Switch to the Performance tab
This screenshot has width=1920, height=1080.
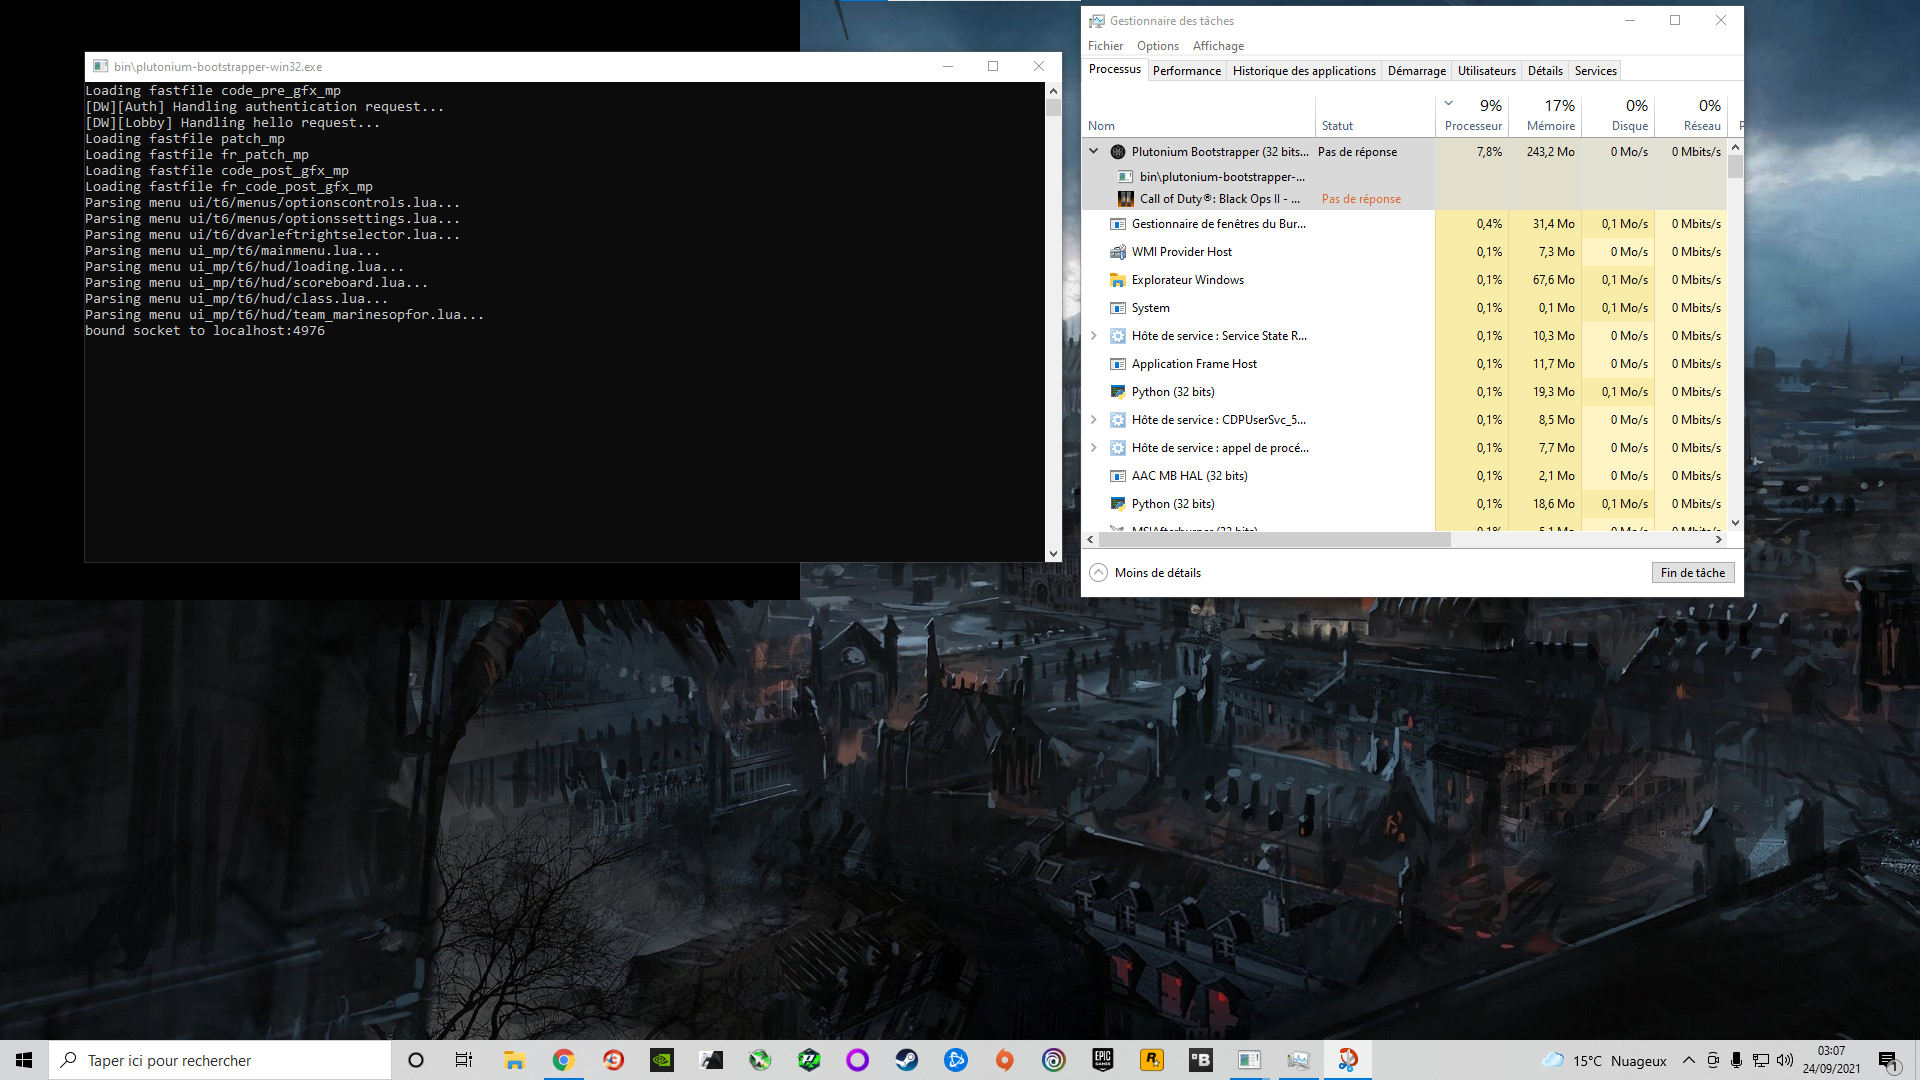pyautogui.click(x=1186, y=71)
